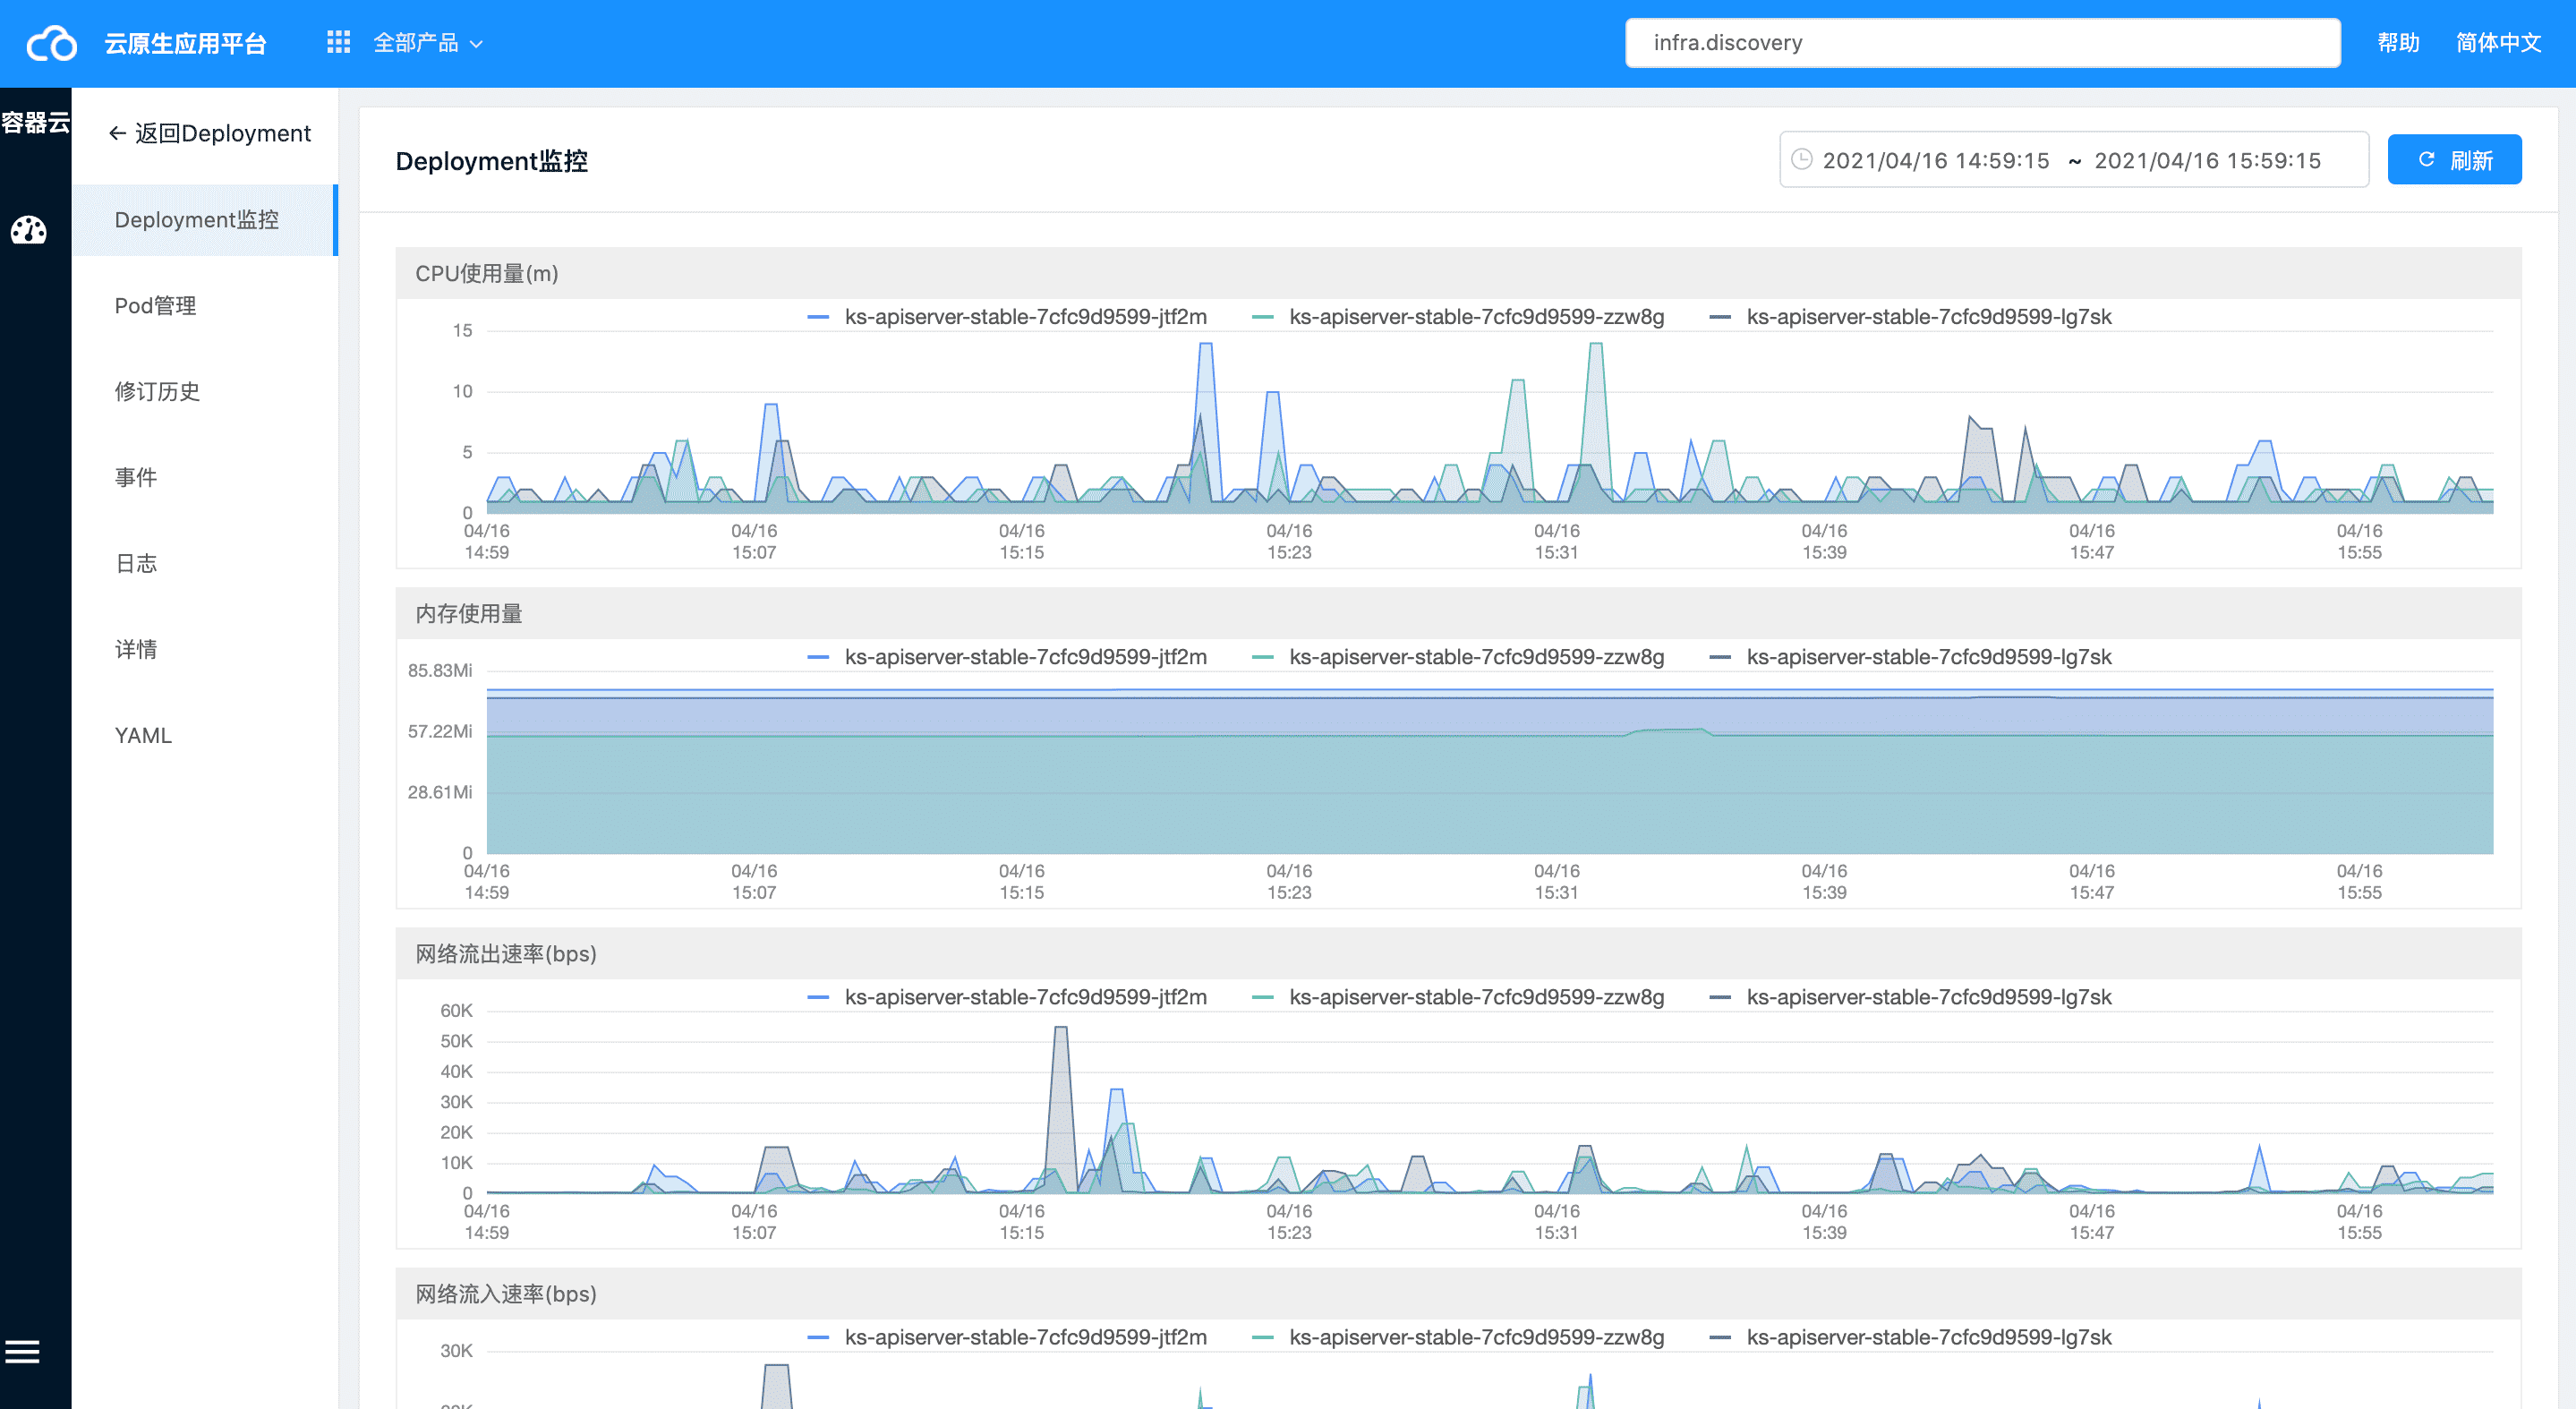
Task: Toggle zzw8g series in CPU使用量 legend
Action: 1458,317
